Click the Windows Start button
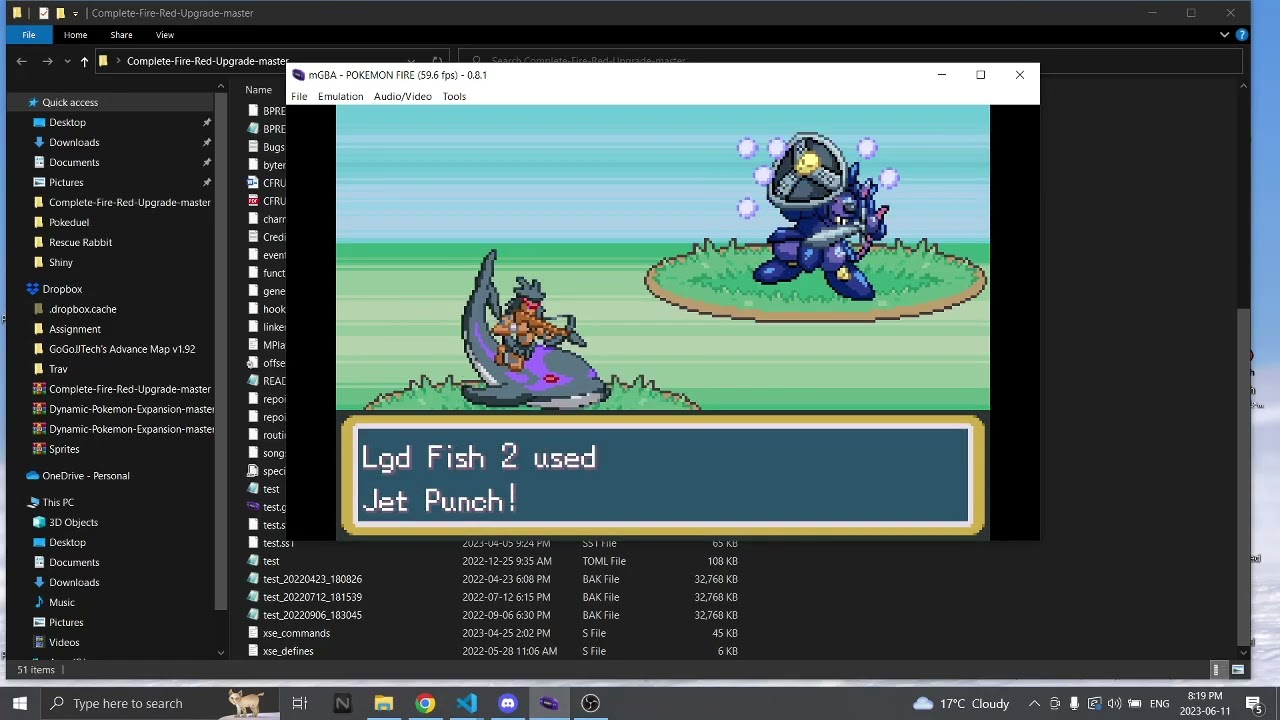Image resolution: width=1280 pixels, height=720 pixels. click(20, 703)
